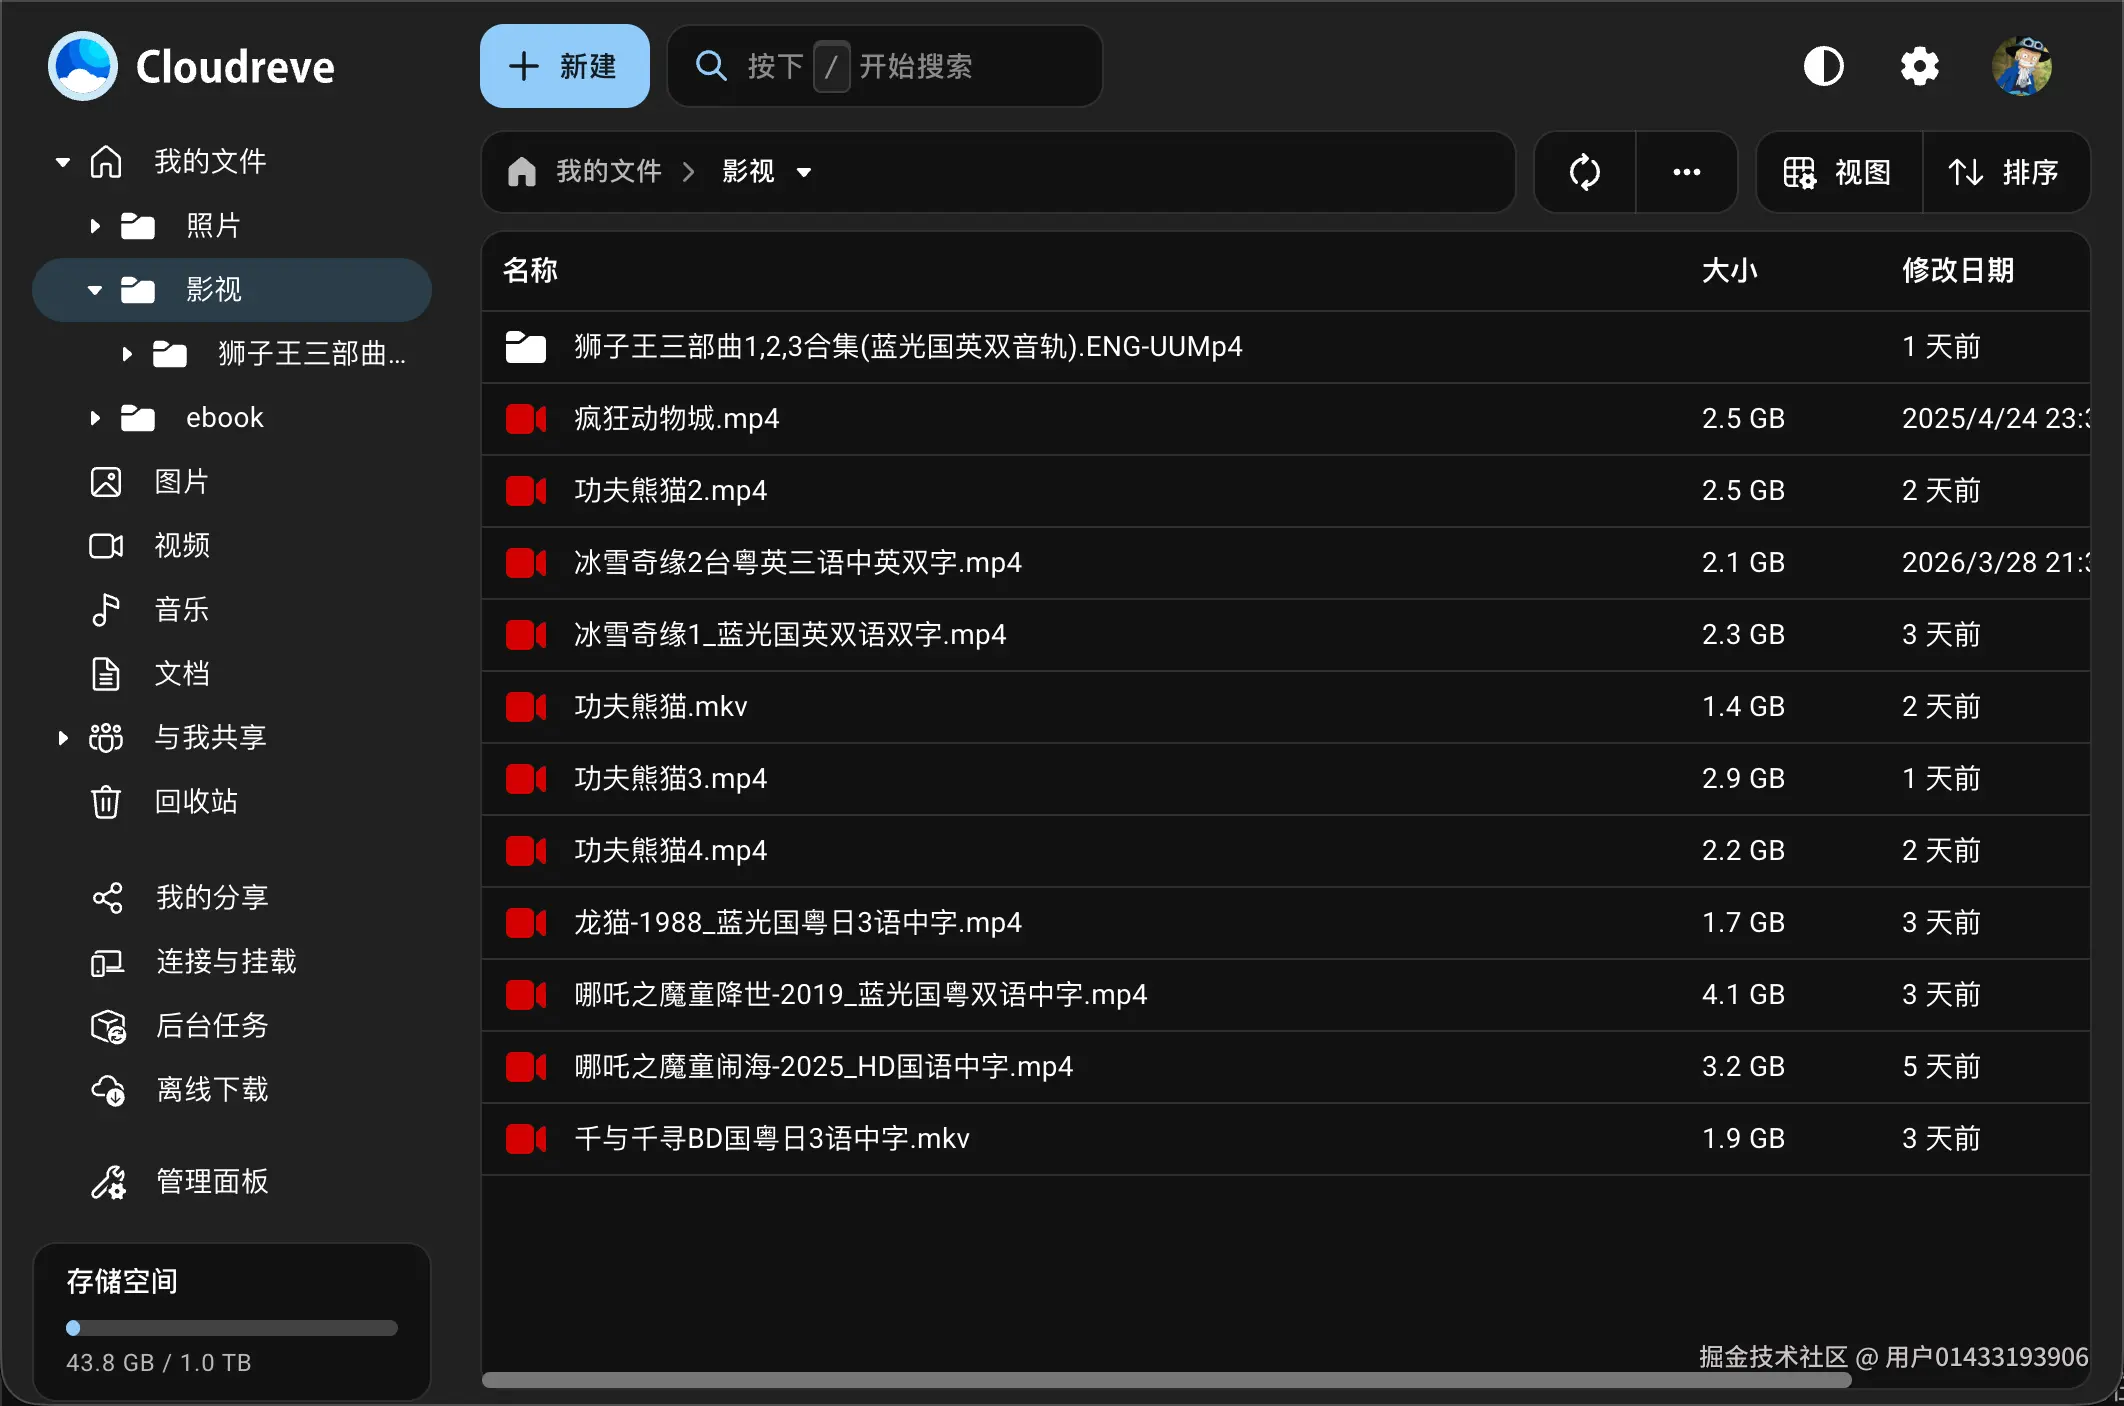Open the 影视 breadcrumb dropdown arrow
Screen dimensions: 2124x1406
(x=805, y=172)
